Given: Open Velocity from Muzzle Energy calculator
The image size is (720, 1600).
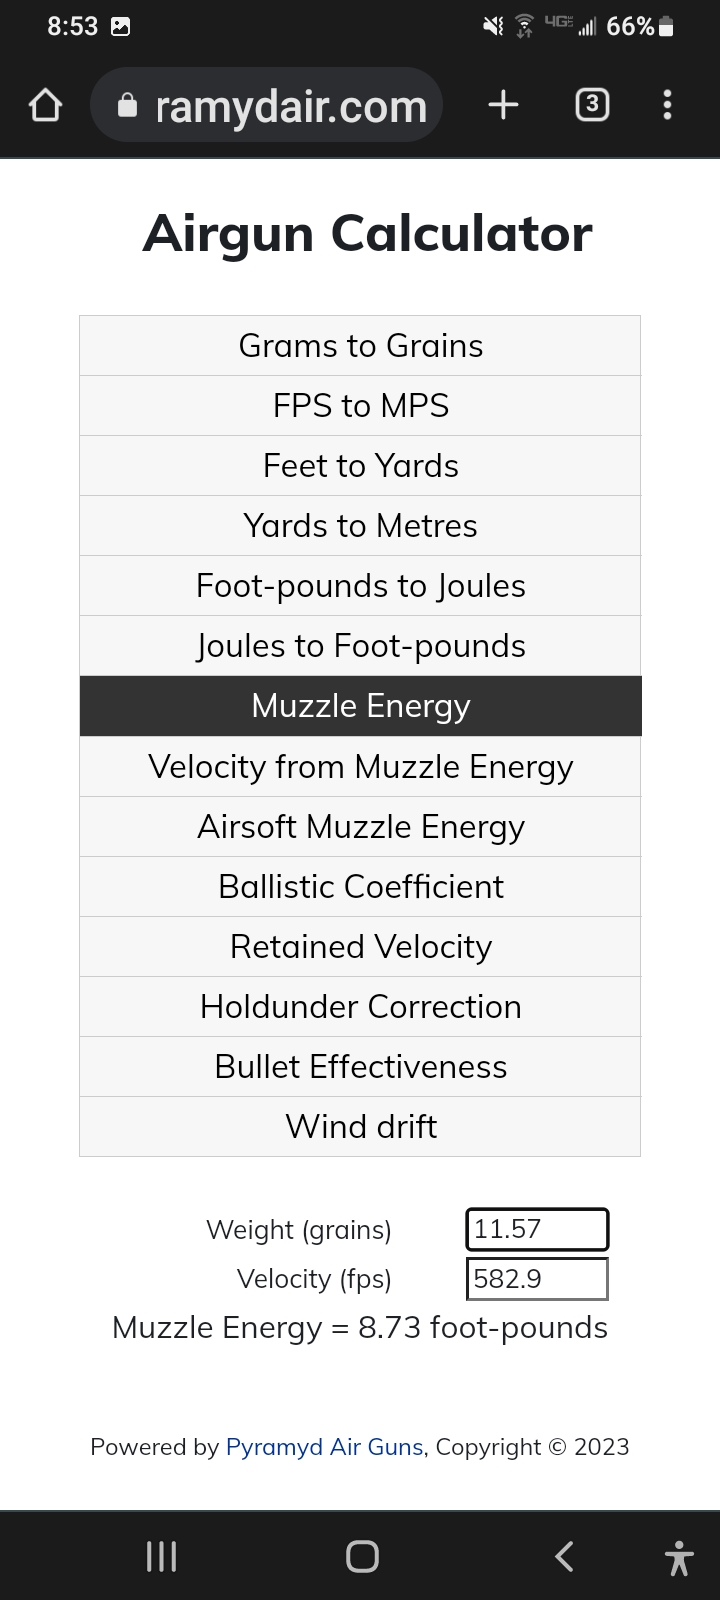Looking at the screenshot, I should click(360, 767).
